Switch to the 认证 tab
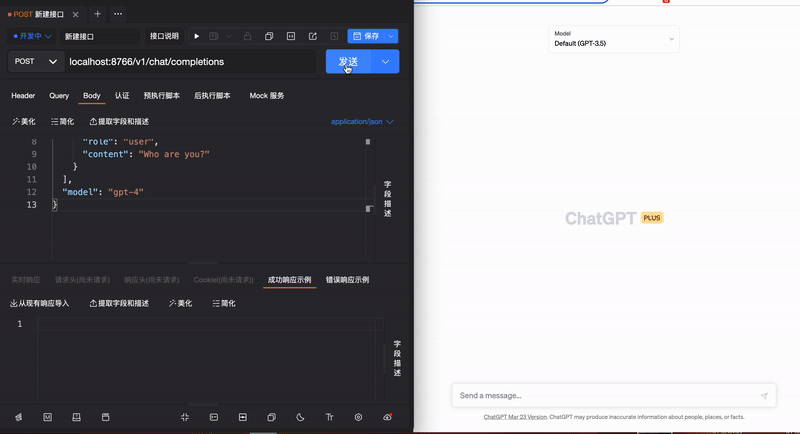The width and height of the screenshot is (800, 434). (x=122, y=95)
